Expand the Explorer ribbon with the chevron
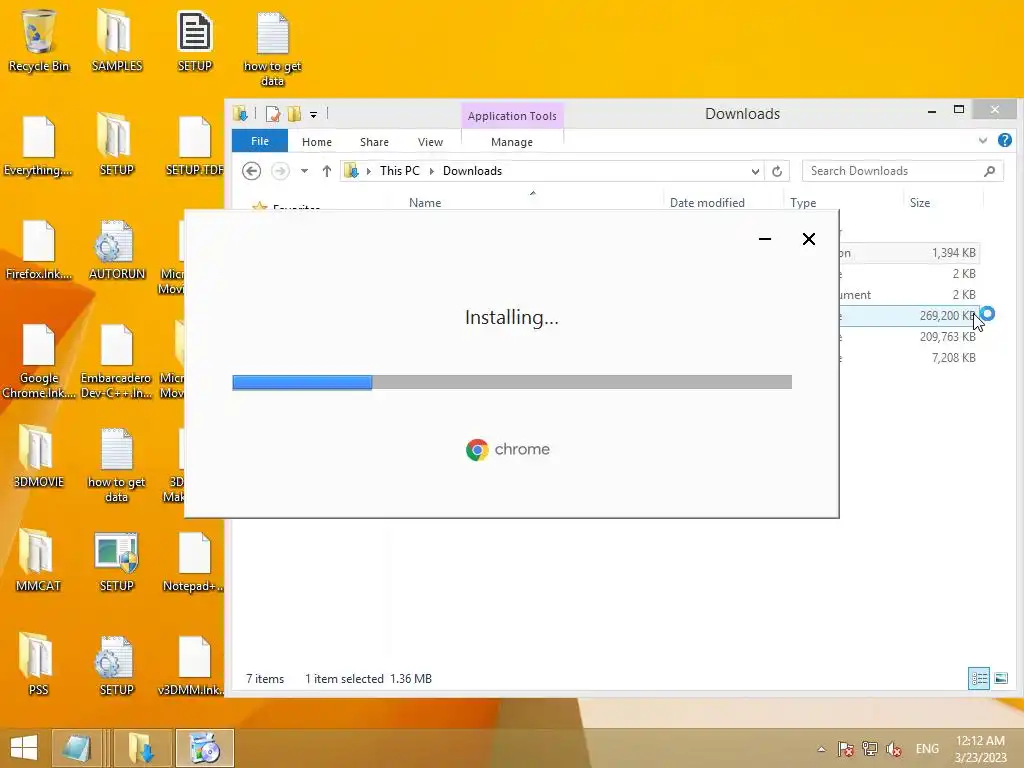Screen dimensions: 1024x768 [x=983, y=140]
